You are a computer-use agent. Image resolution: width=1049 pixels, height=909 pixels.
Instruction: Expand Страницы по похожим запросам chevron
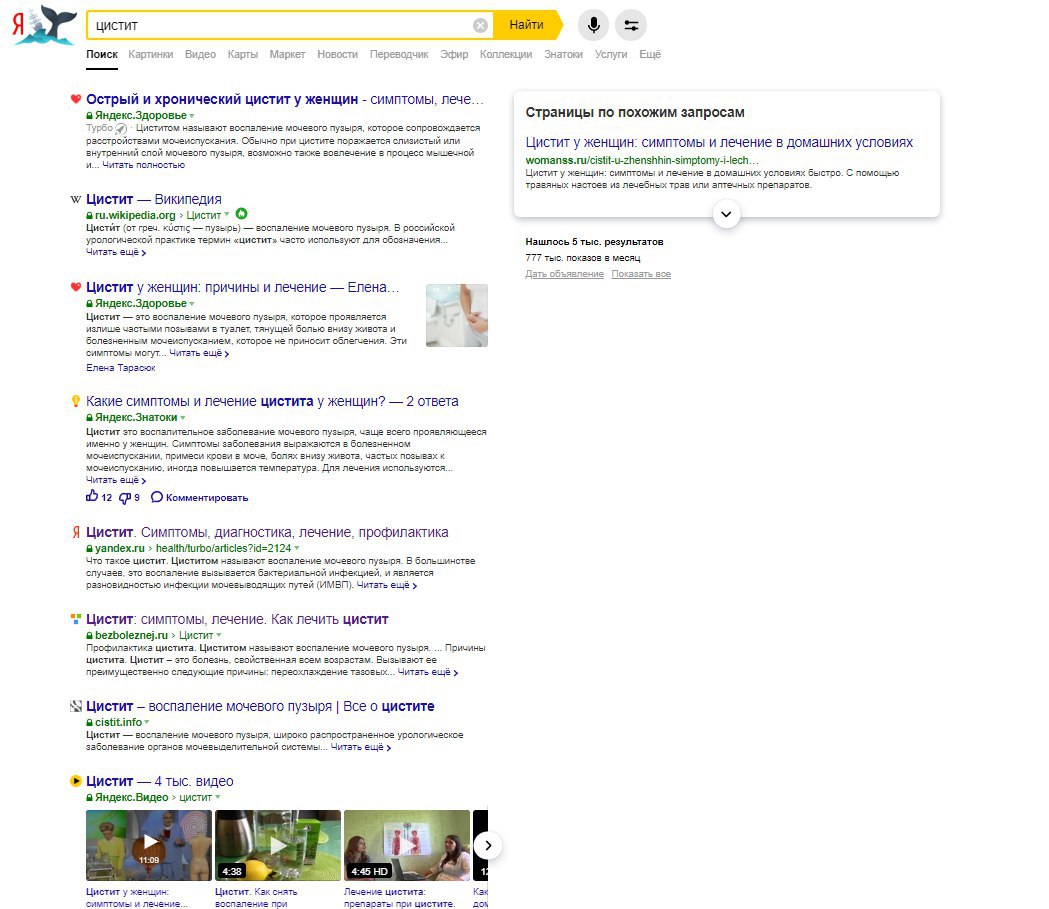(726, 214)
